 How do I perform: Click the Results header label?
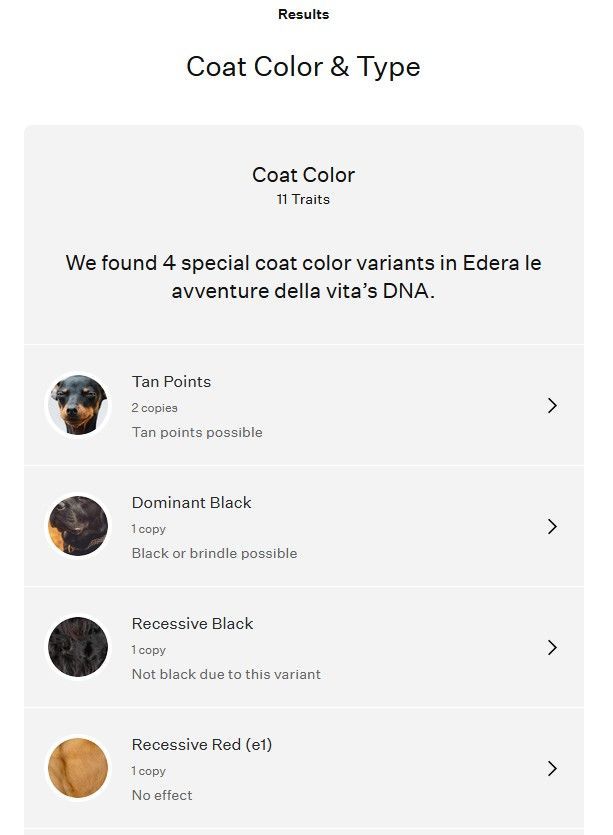303,15
